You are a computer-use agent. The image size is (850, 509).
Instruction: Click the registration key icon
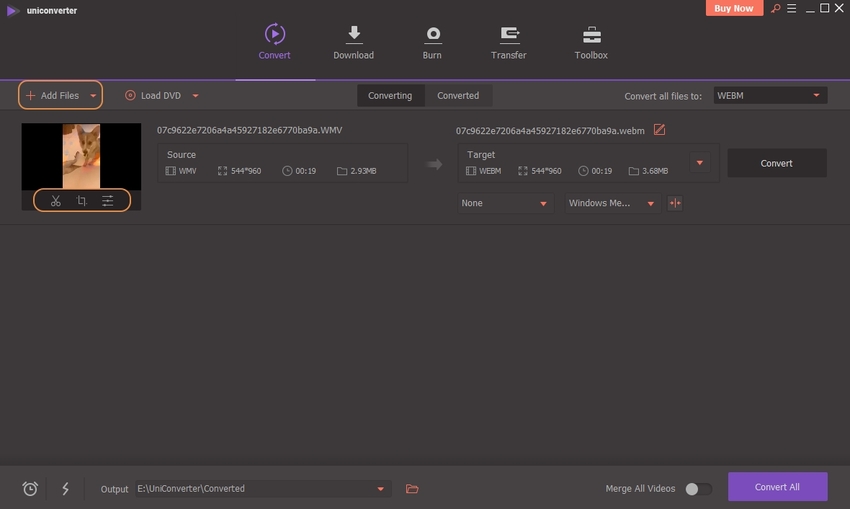(775, 9)
